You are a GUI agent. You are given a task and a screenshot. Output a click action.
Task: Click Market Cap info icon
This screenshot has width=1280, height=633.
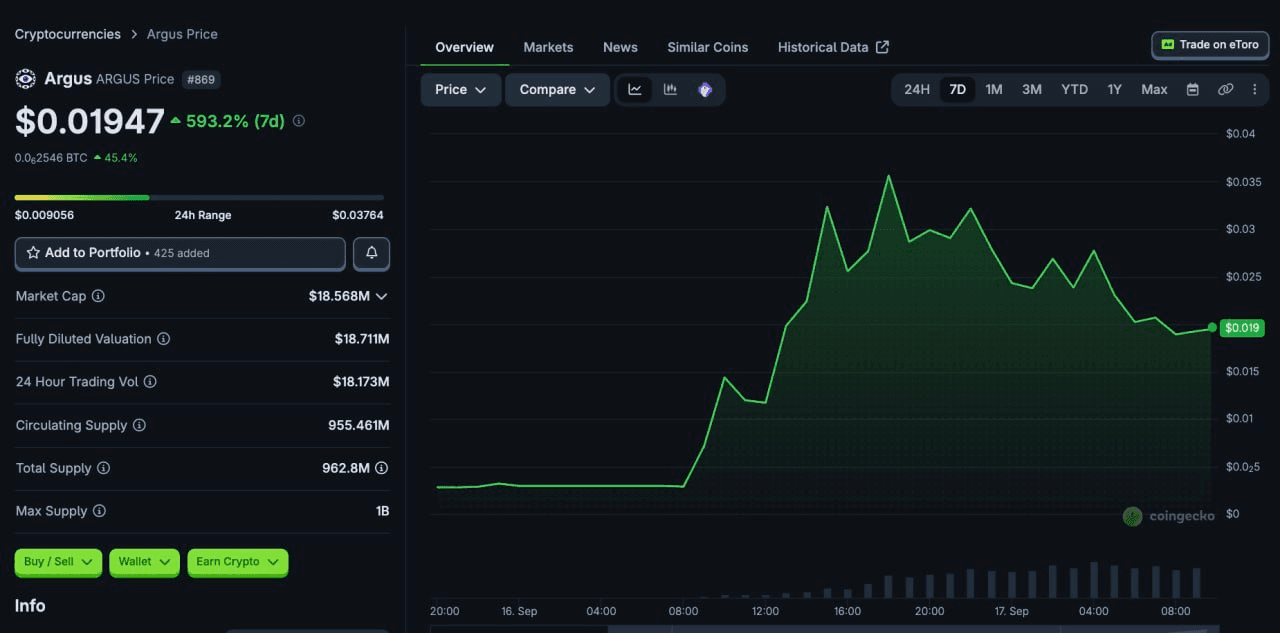tap(98, 296)
